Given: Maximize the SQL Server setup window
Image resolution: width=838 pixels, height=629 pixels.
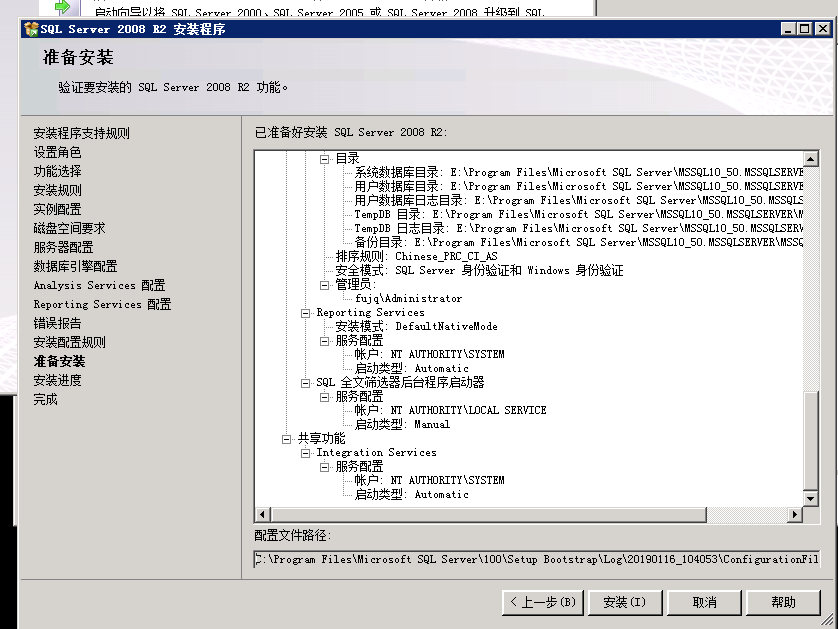Looking at the screenshot, I should pos(804,29).
